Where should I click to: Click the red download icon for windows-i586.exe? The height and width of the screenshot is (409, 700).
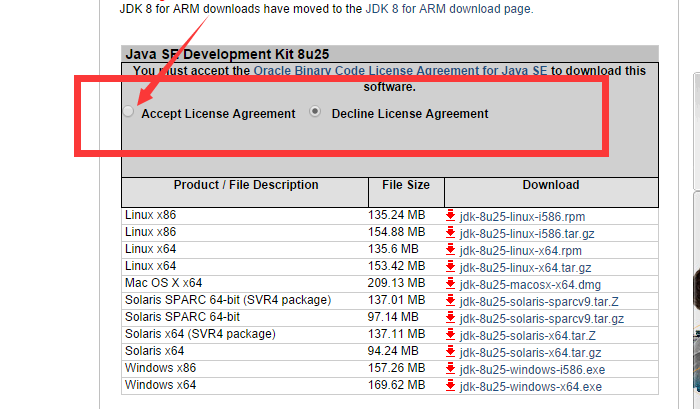tap(450, 368)
